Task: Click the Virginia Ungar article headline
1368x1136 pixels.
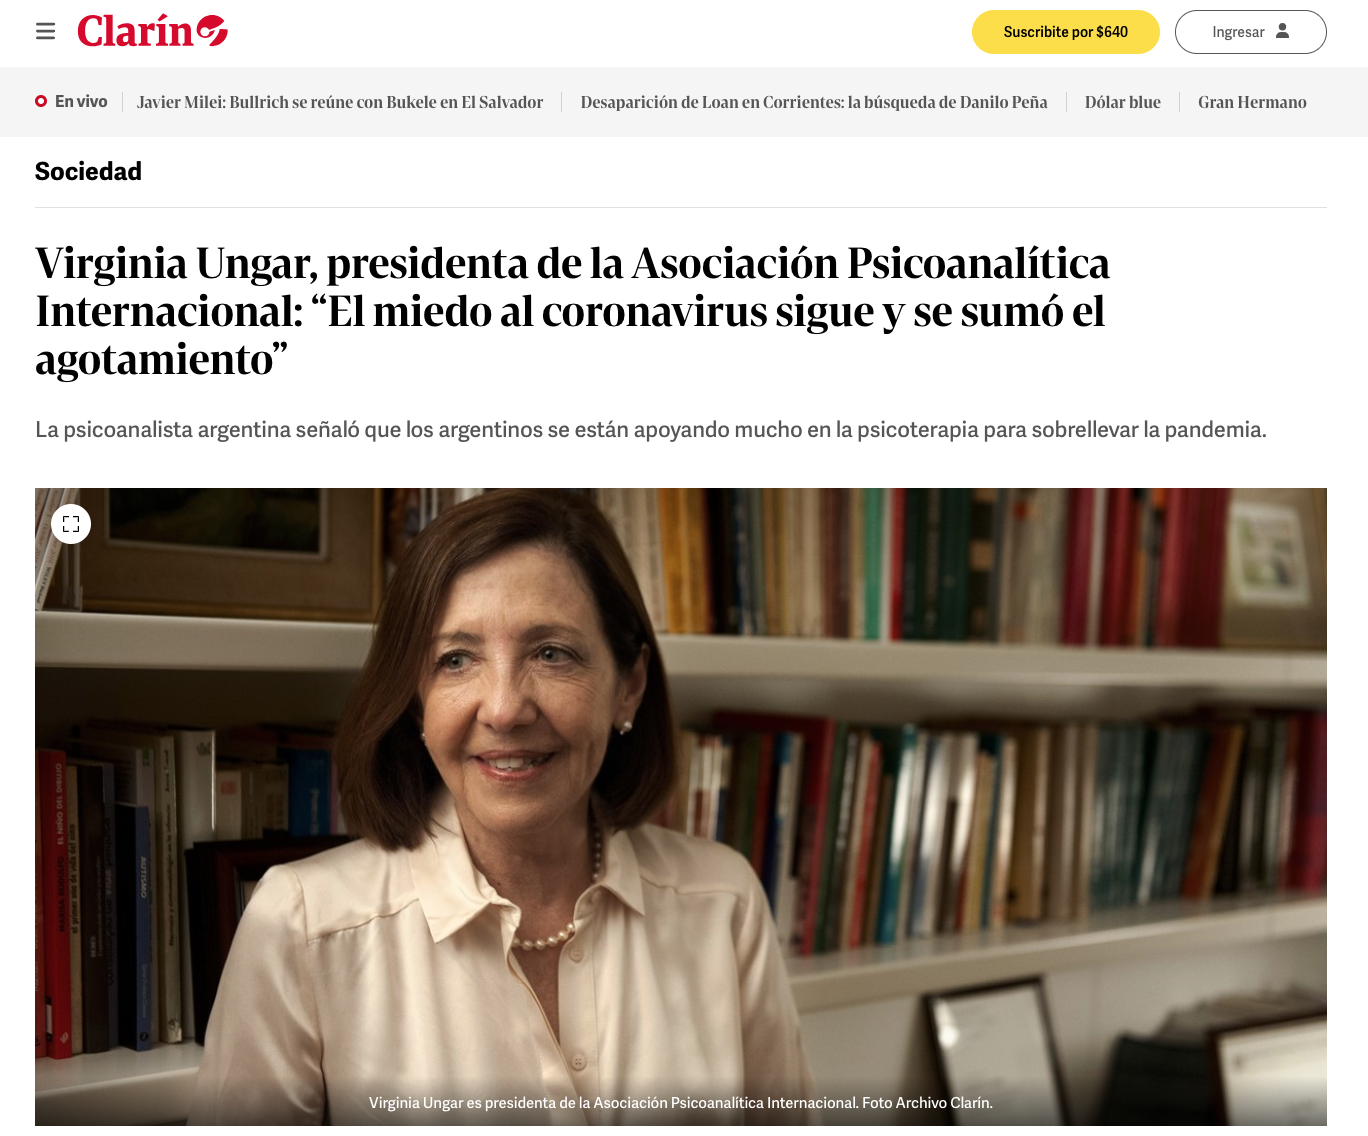Action: [573, 311]
